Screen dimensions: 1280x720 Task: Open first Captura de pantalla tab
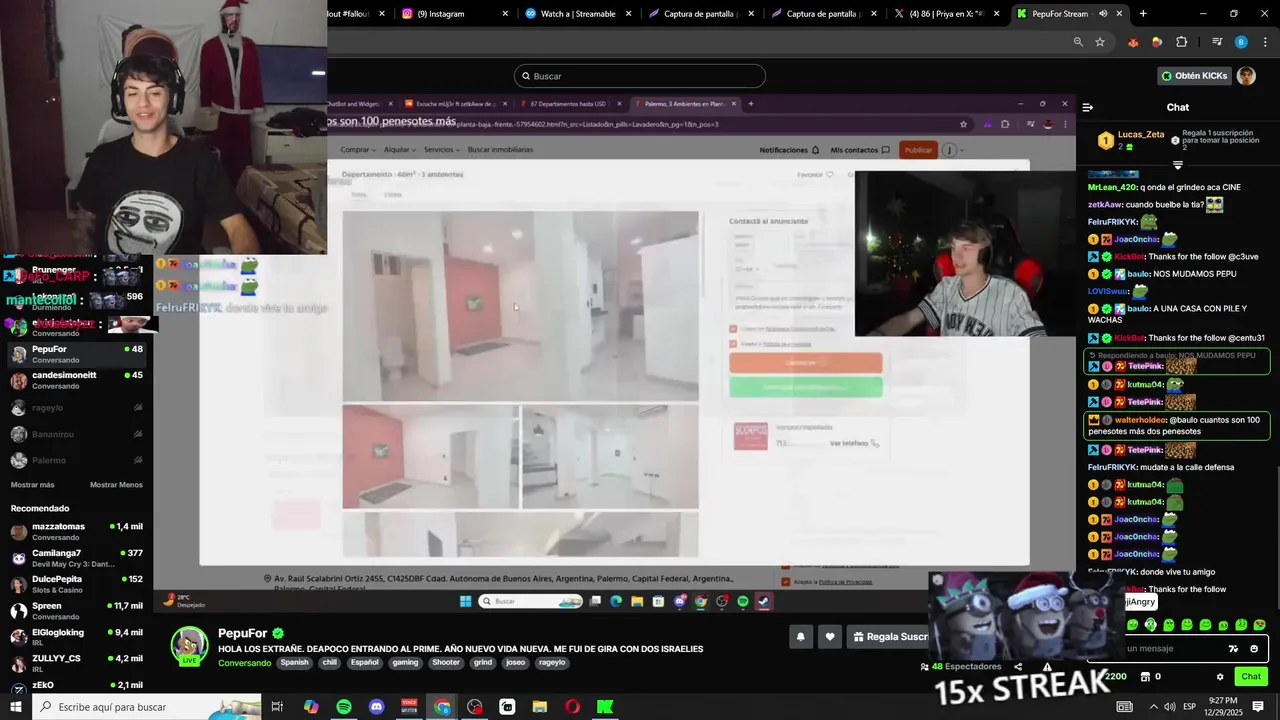click(700, 14)
